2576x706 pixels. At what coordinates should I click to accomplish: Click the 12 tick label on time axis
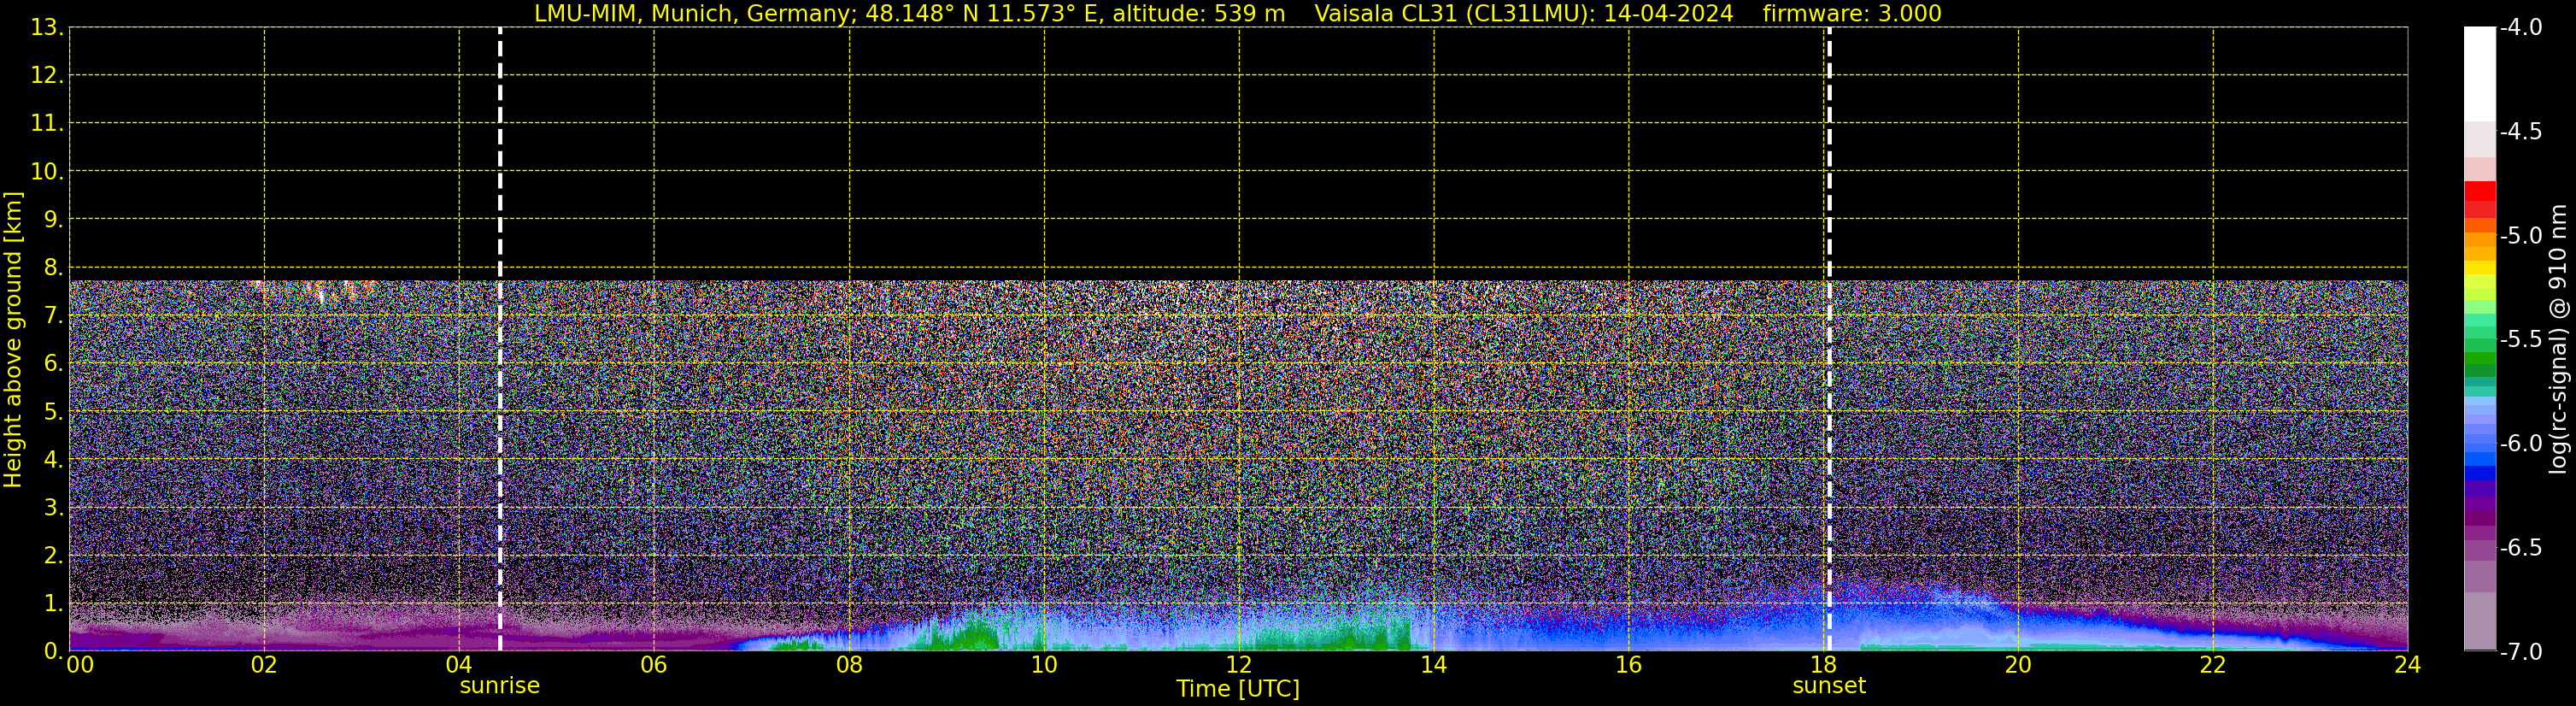click(x=1238, y=666)
